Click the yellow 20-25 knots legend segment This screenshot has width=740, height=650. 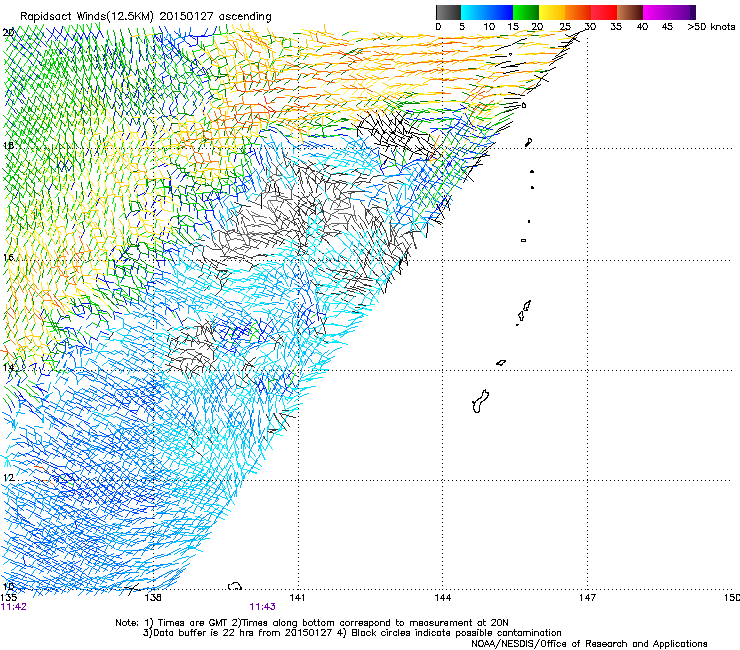[552, 12]
